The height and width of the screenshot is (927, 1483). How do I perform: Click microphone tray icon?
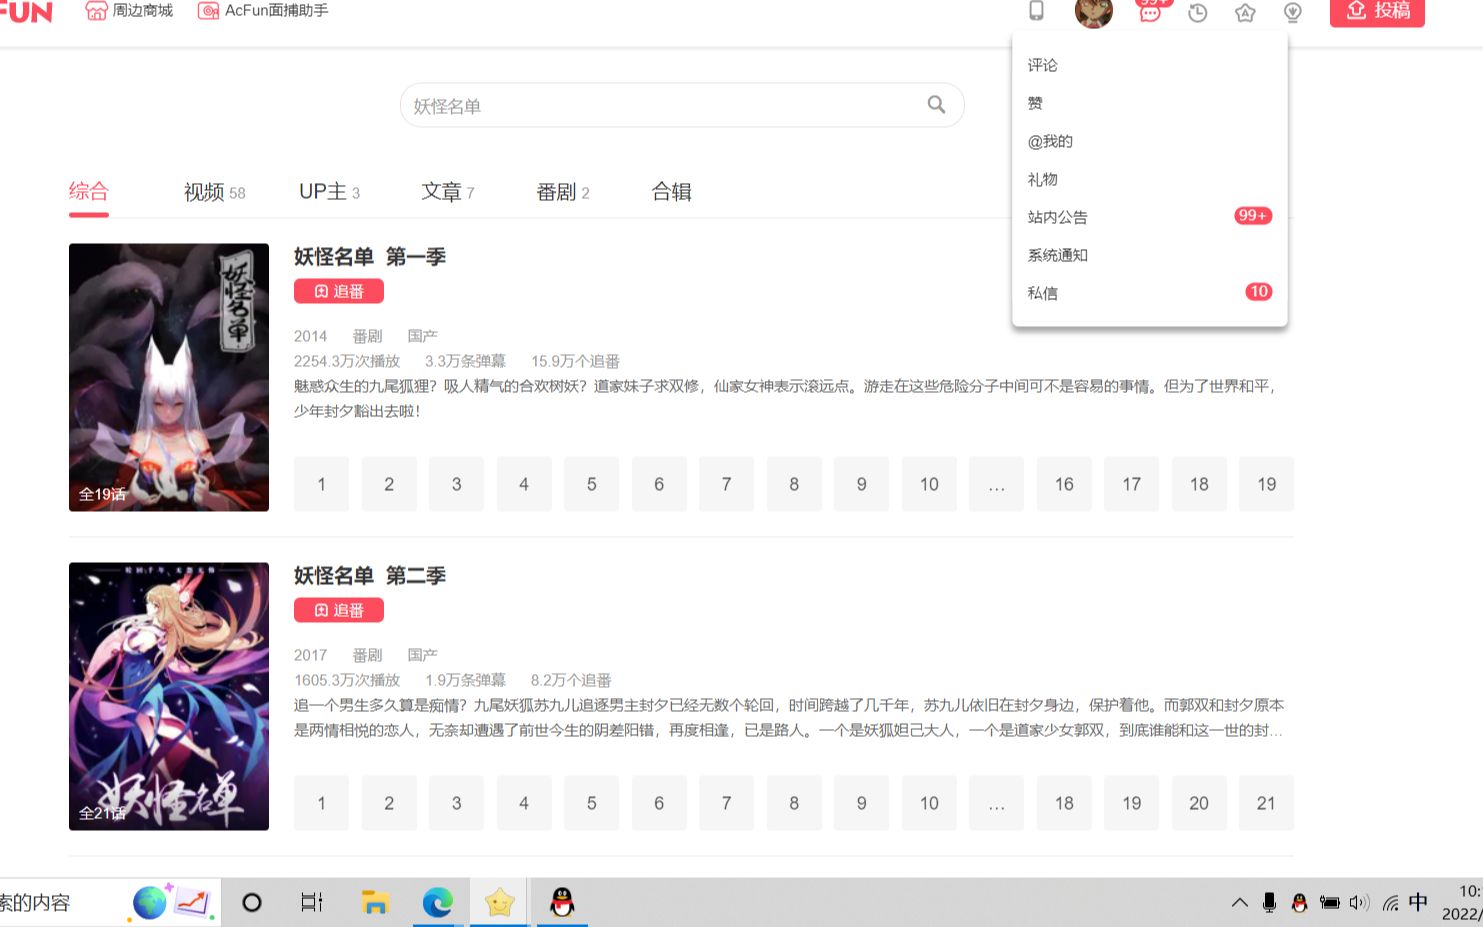click(1269, 903)
